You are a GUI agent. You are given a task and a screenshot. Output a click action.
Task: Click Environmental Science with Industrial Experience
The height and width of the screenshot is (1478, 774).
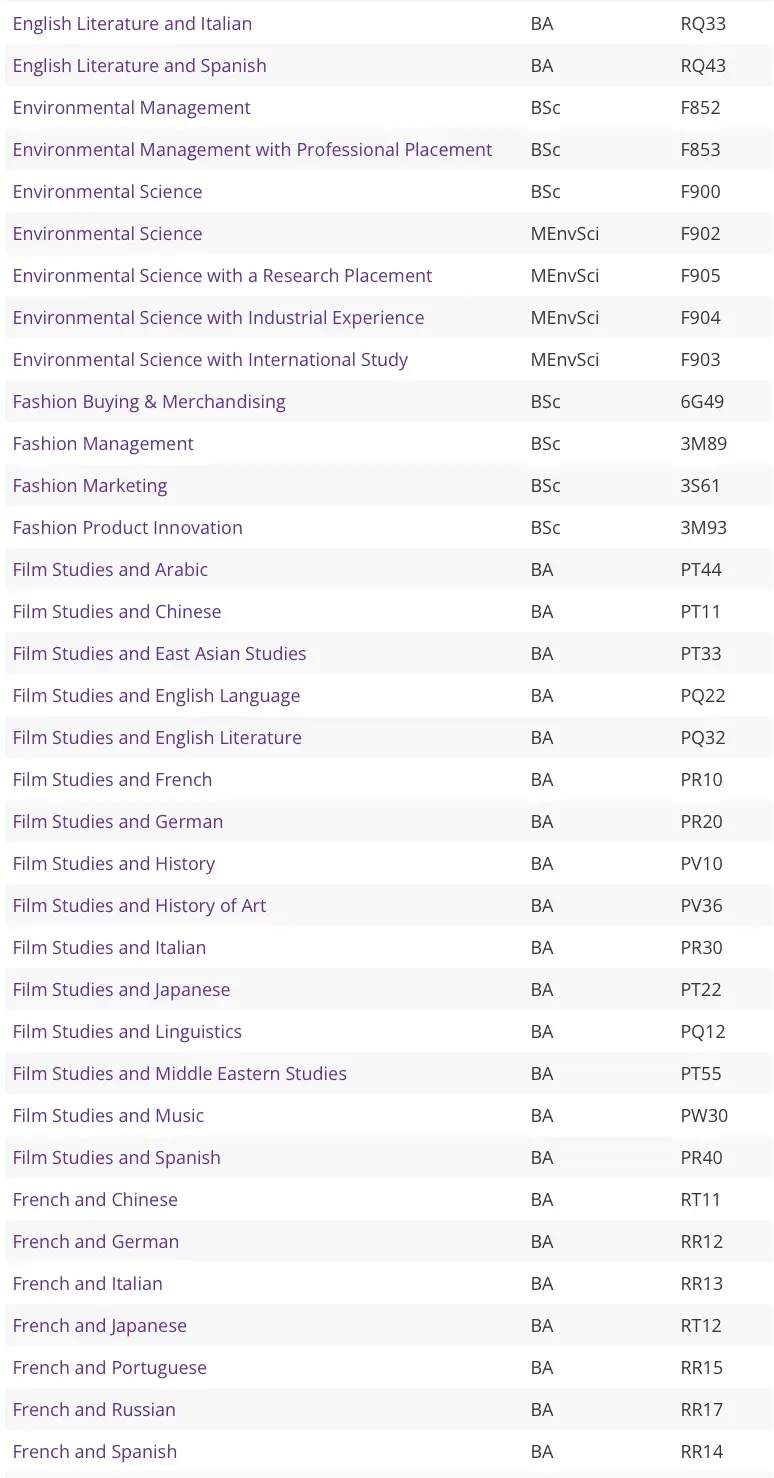(218, 318)
